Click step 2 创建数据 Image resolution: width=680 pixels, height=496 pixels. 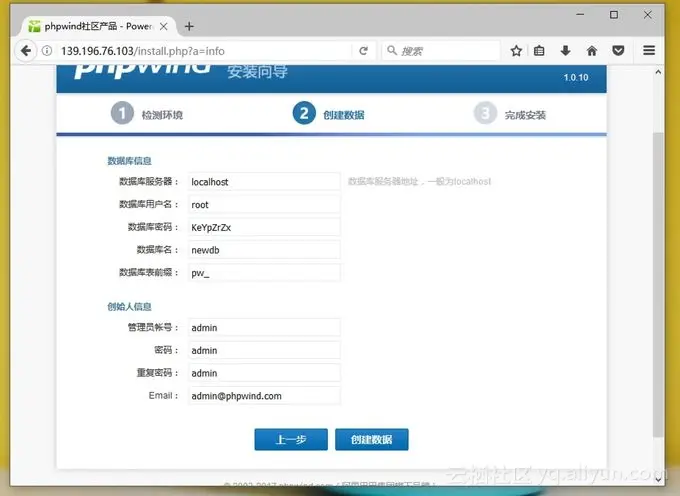[x=329, y=114]
